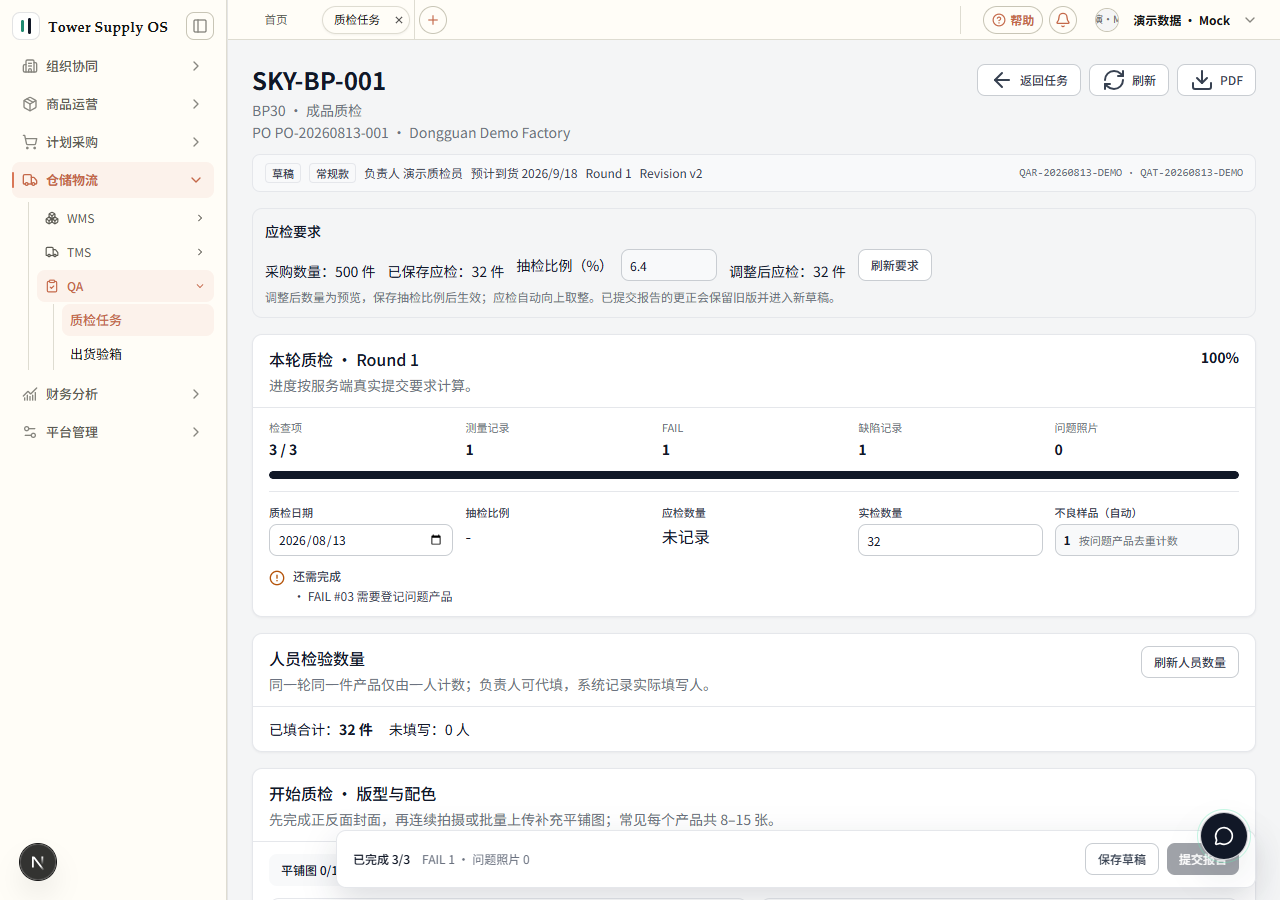1280x900 pixels.
Task: Click the TMS transport icon
Action: tap(52, 252)
